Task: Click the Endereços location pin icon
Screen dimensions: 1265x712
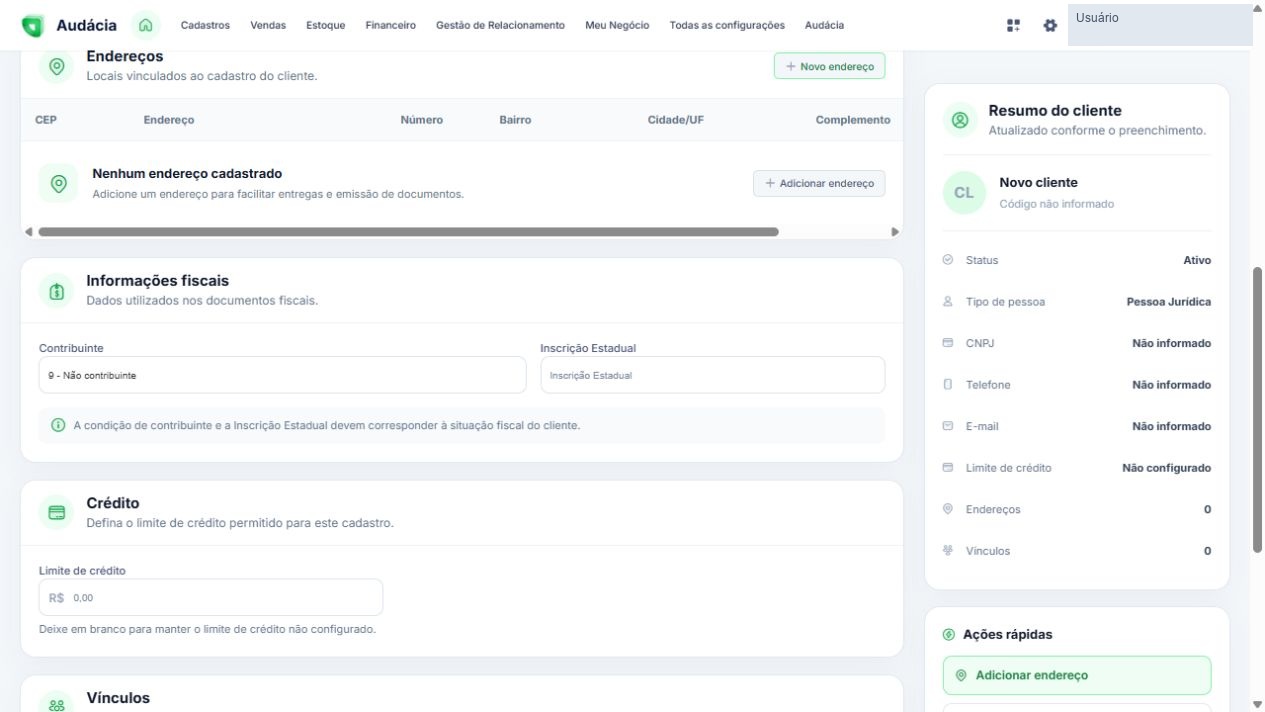Action: click(57, 66)
